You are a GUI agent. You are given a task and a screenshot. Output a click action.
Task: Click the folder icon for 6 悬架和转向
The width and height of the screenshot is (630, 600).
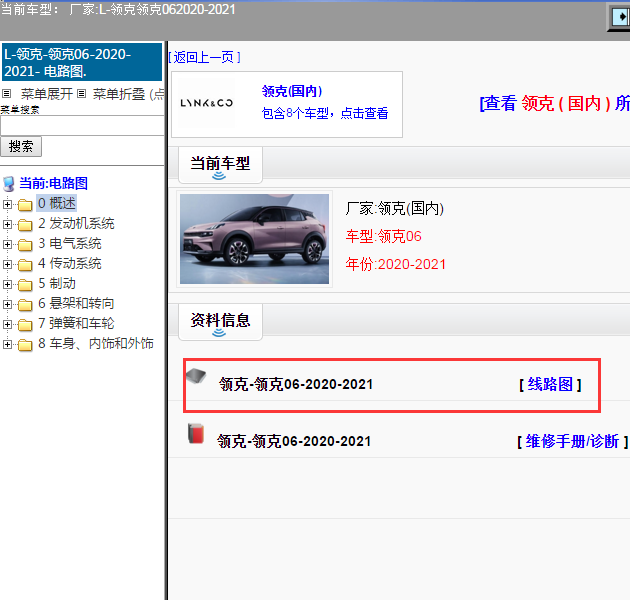point(25,305)
